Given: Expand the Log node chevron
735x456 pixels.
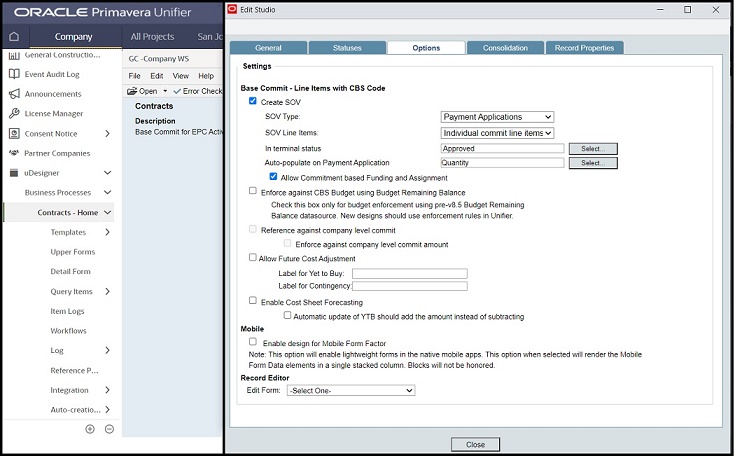Looking at the screenshot, I should click(x=107, y=350).
